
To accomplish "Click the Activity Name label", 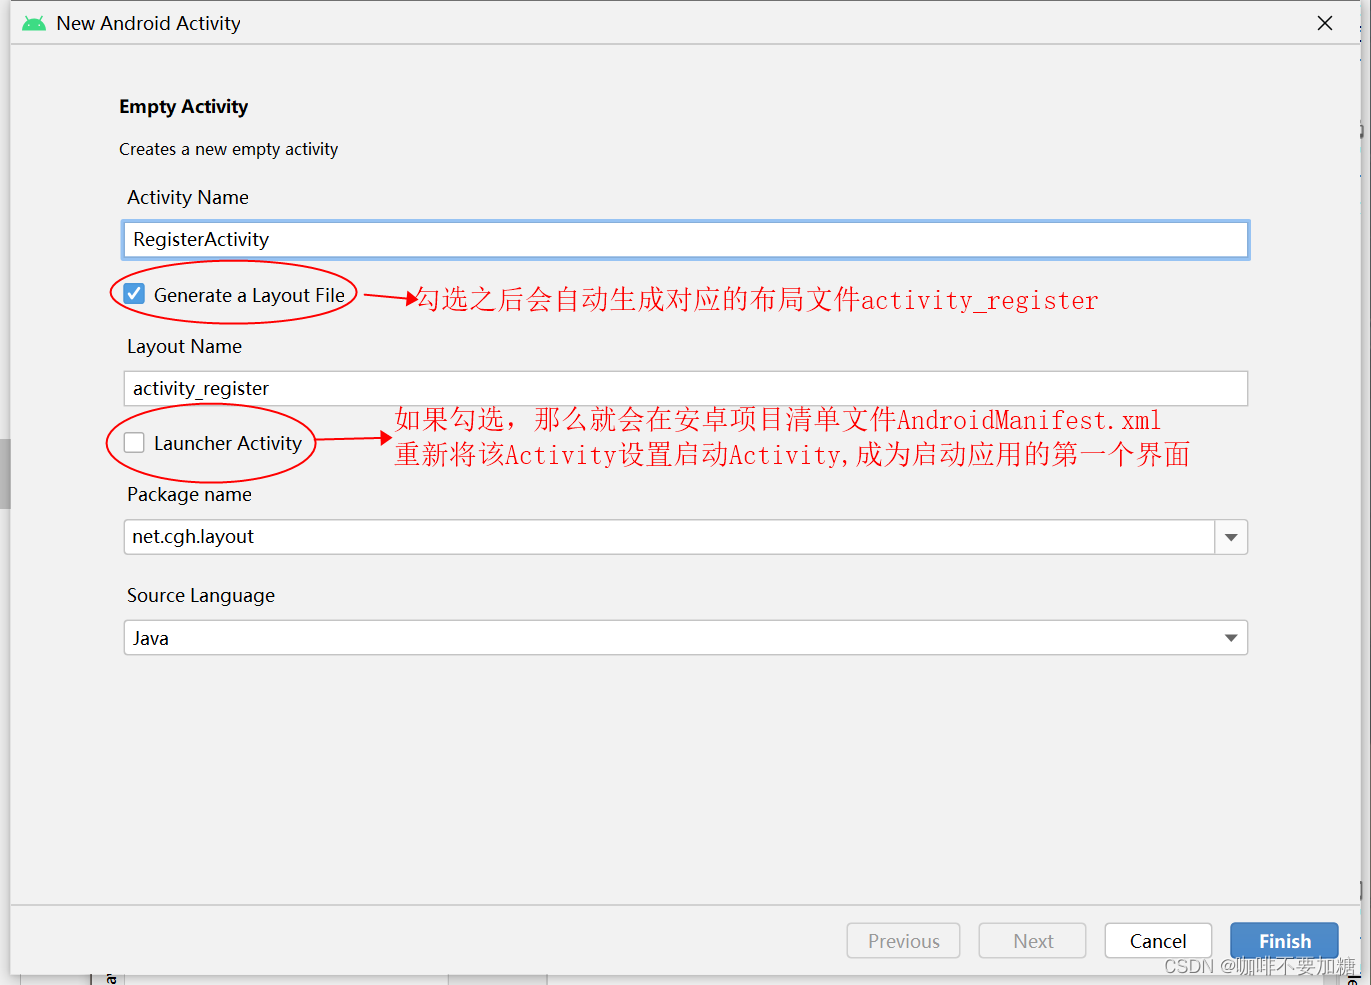I will (x=187, y=197).
